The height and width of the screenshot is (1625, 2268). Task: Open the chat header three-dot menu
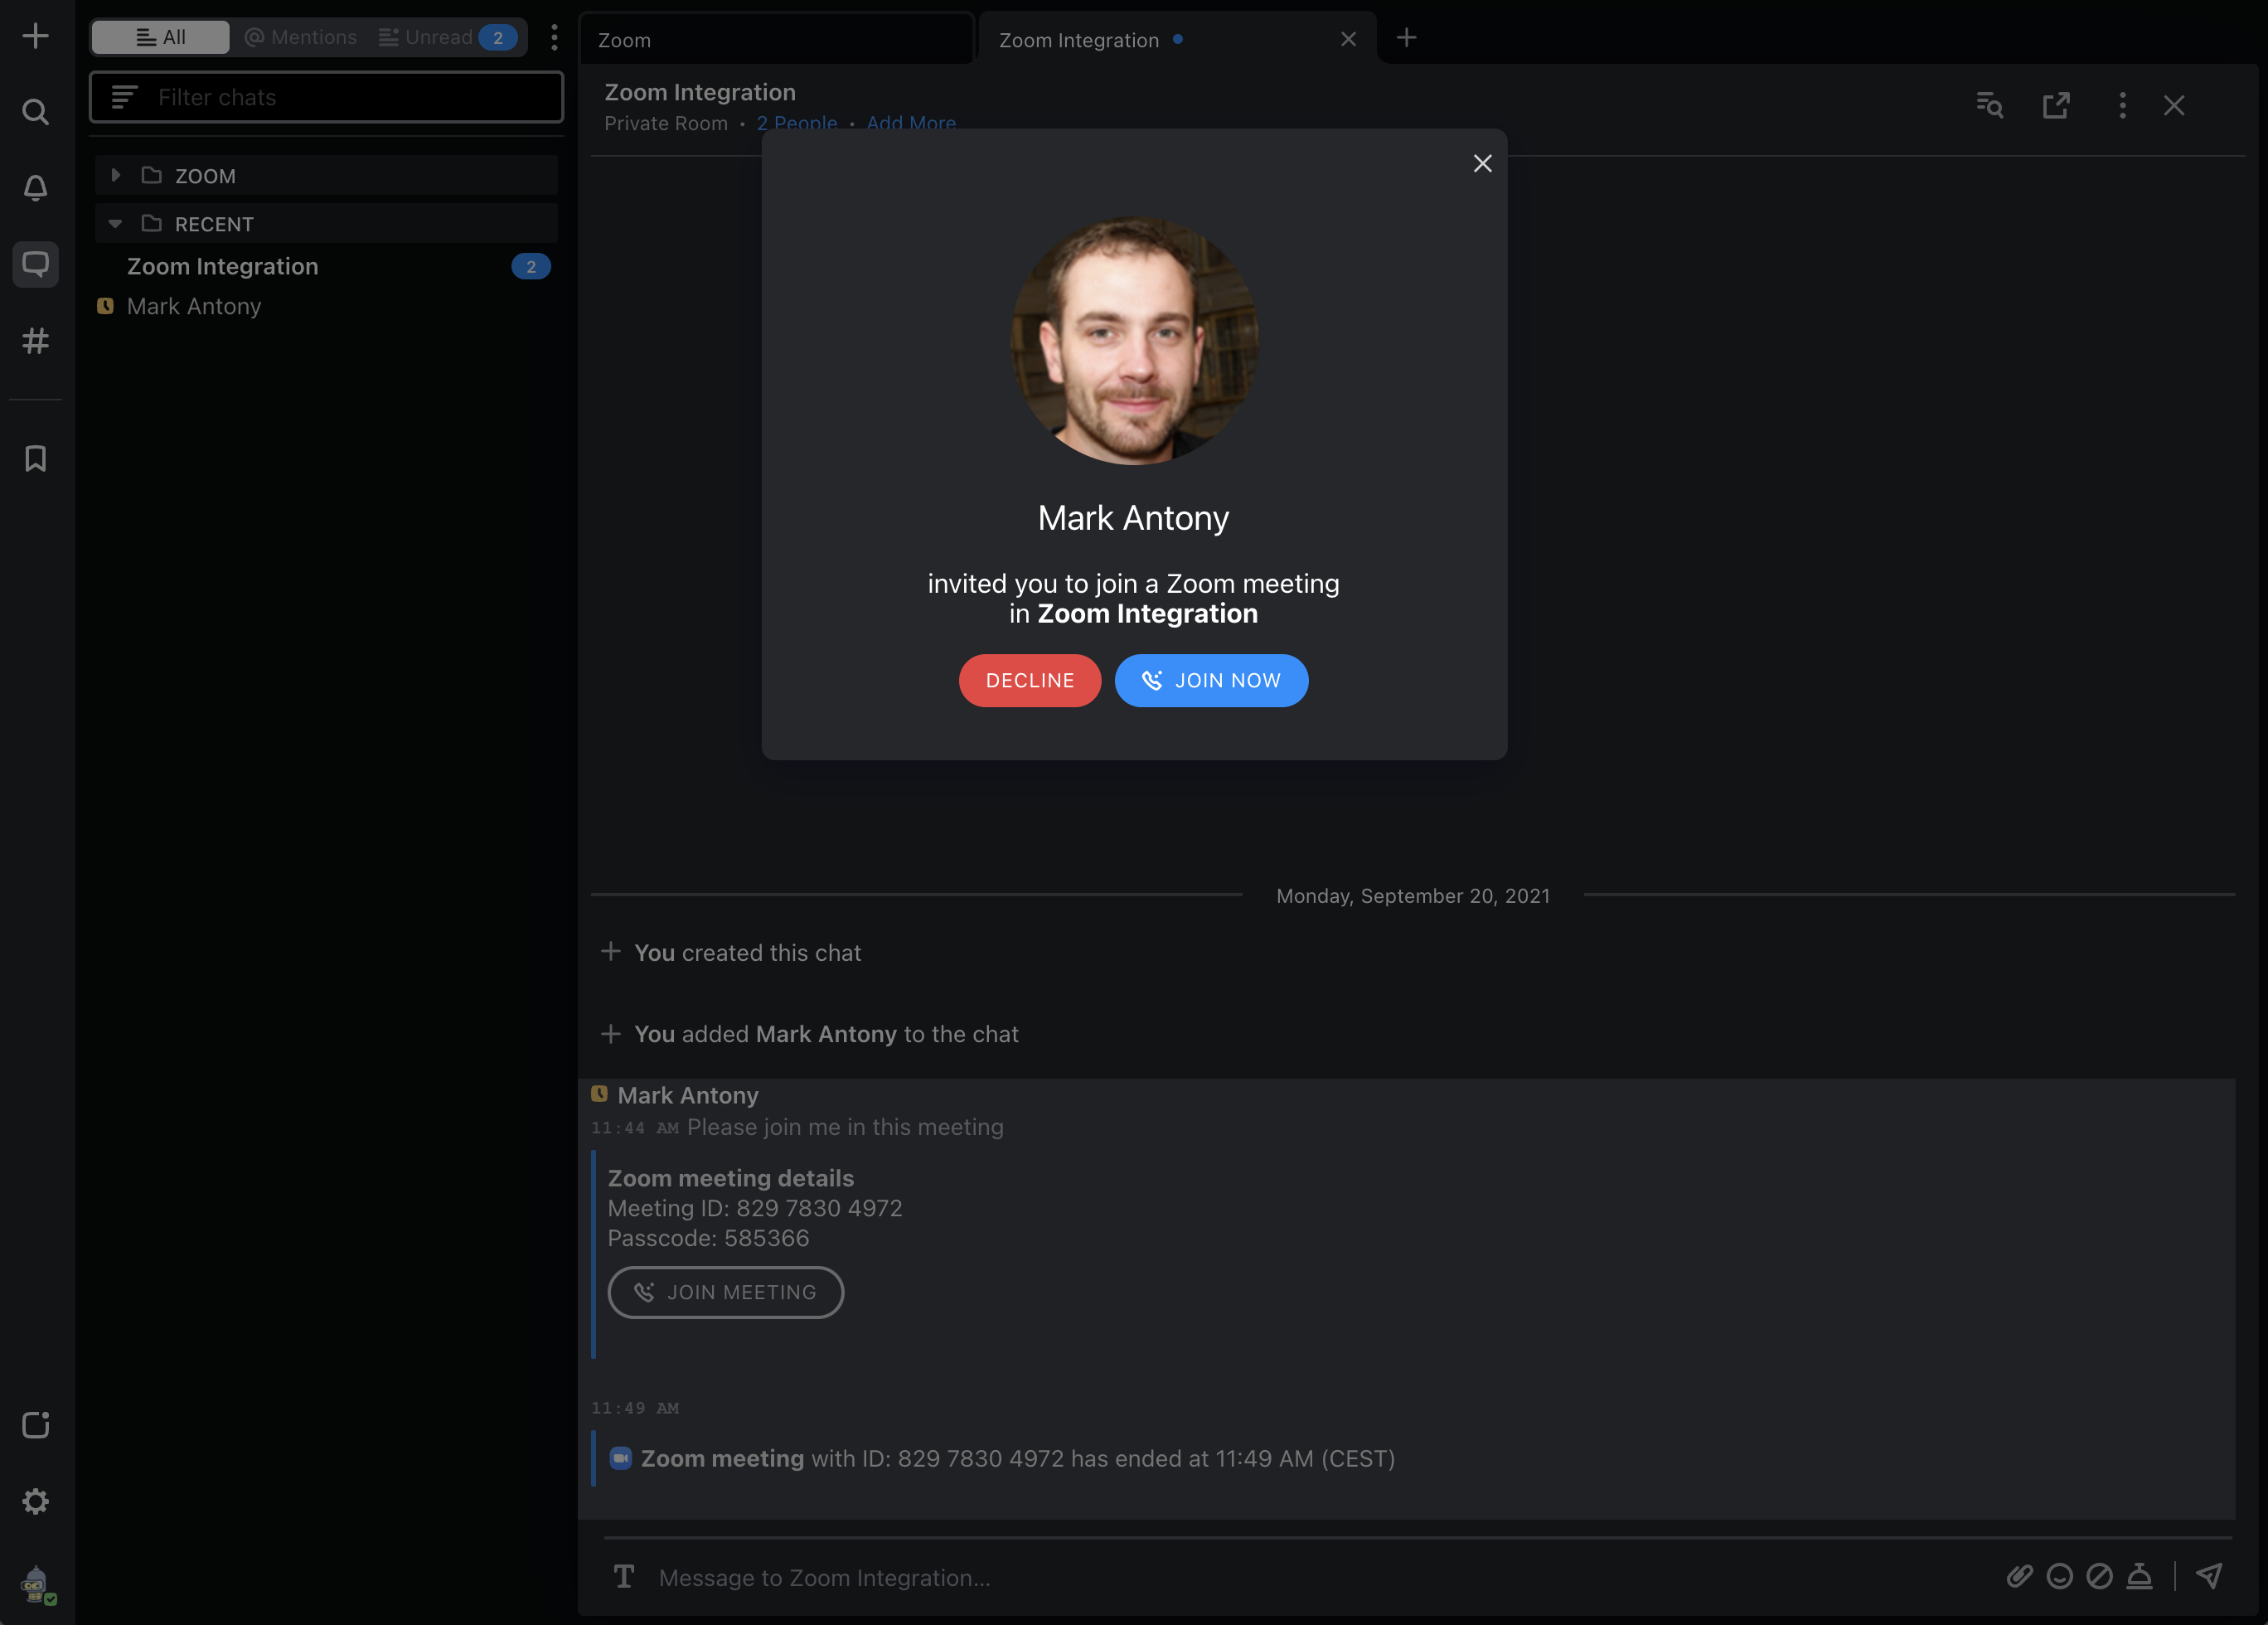pyautogui.click(x=2122, y=105)
